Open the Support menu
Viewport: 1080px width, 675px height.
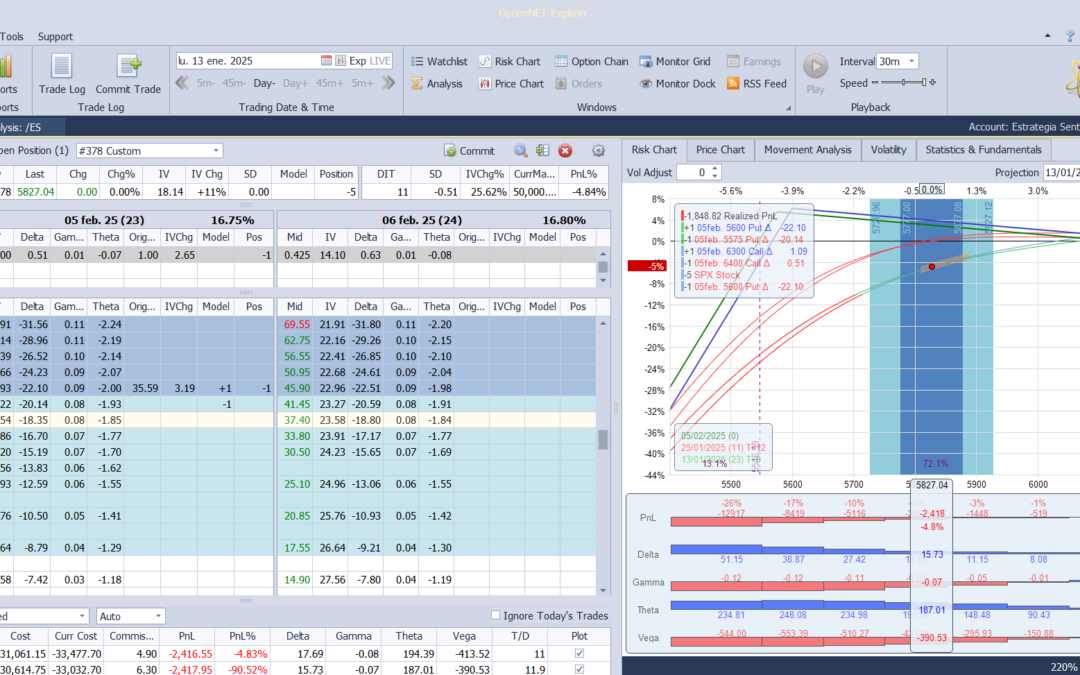pyautogui.click(x=55, y=37)
